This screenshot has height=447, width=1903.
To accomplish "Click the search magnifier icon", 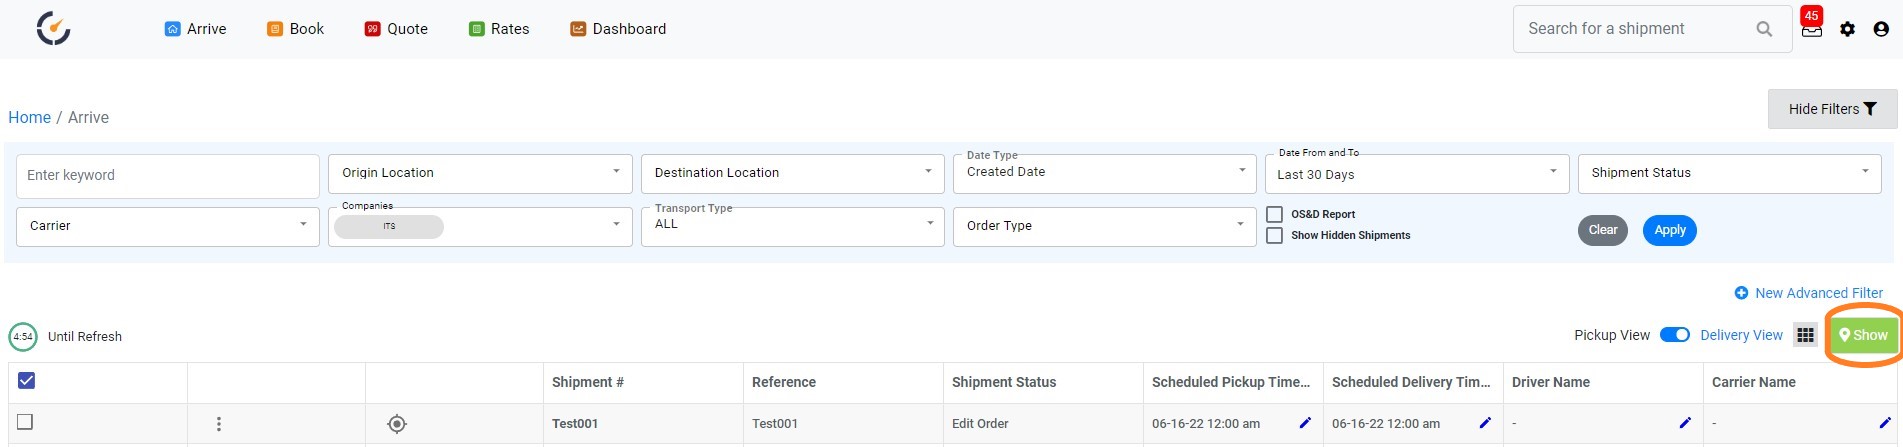I will (x=1764, y=29).
